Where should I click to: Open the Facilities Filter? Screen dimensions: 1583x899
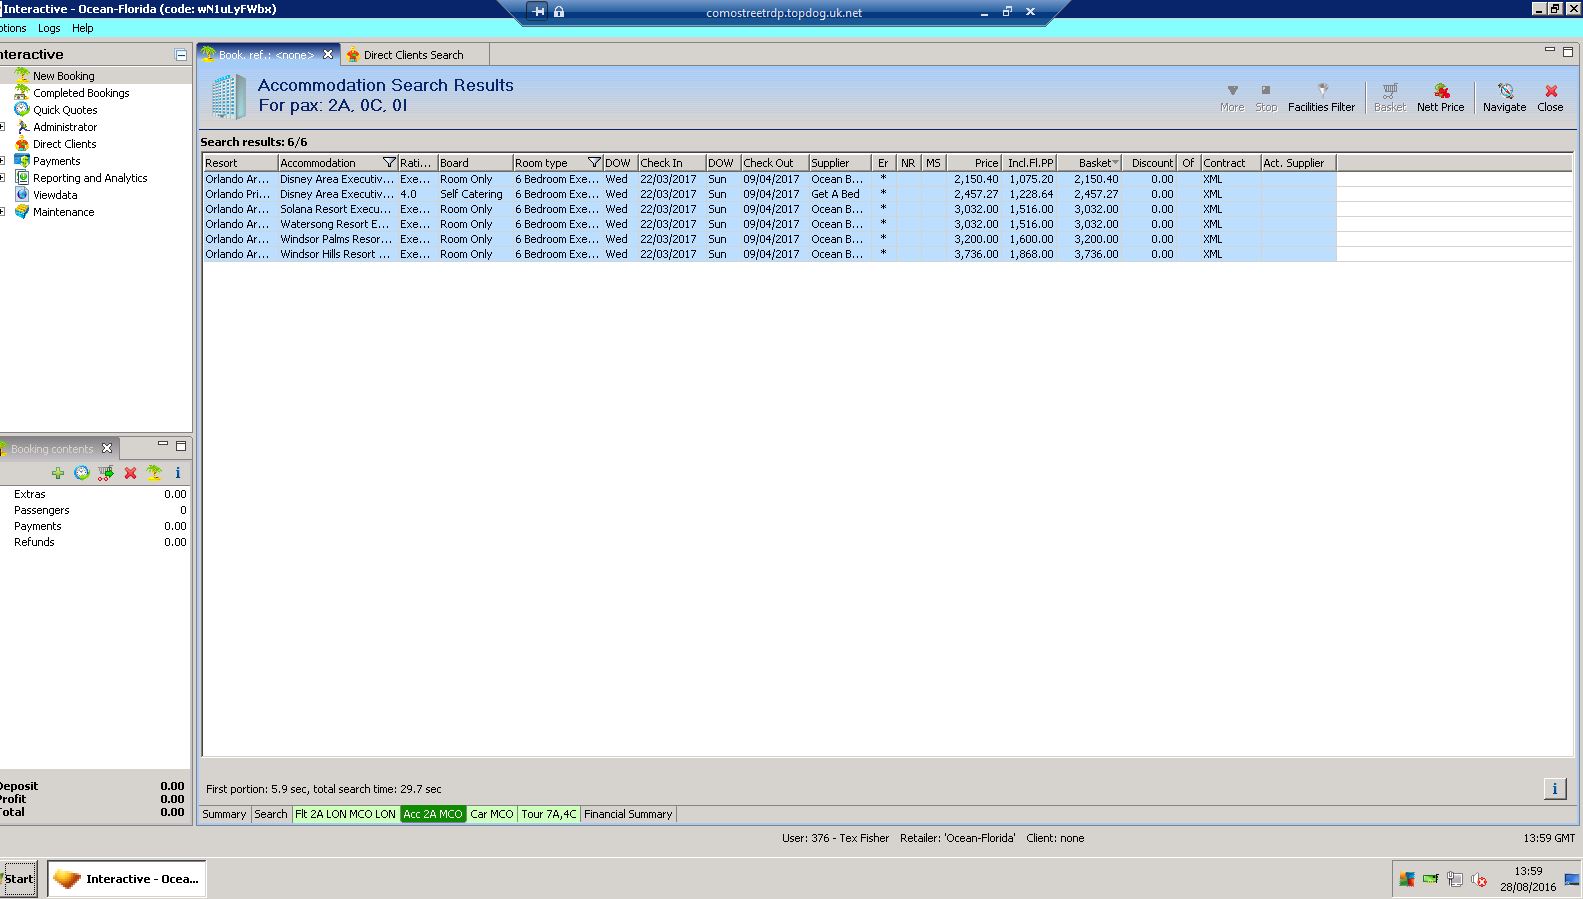point(1321,97)
